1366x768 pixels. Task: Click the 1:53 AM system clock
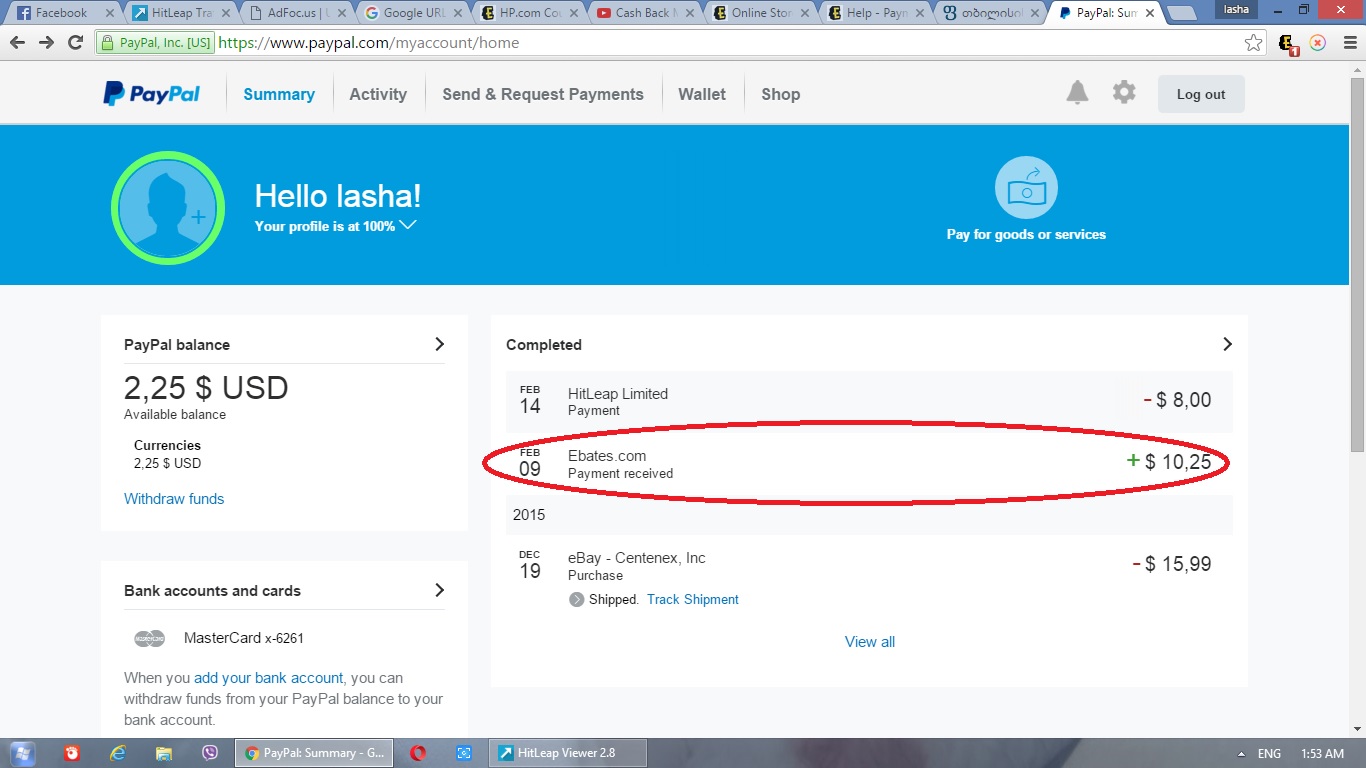coord(1323,754)
